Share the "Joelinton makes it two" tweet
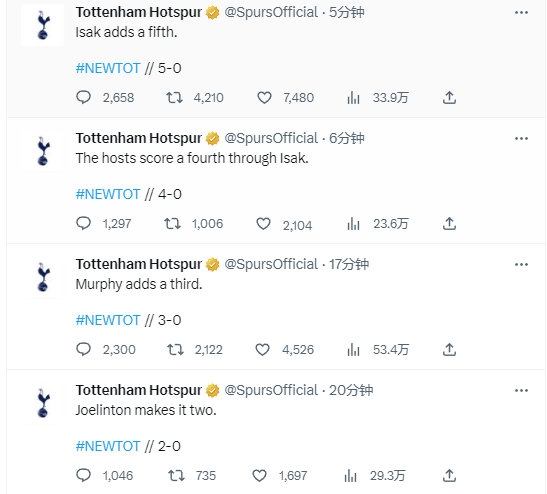Screen dimensions: 547x494 pos(449,476)
